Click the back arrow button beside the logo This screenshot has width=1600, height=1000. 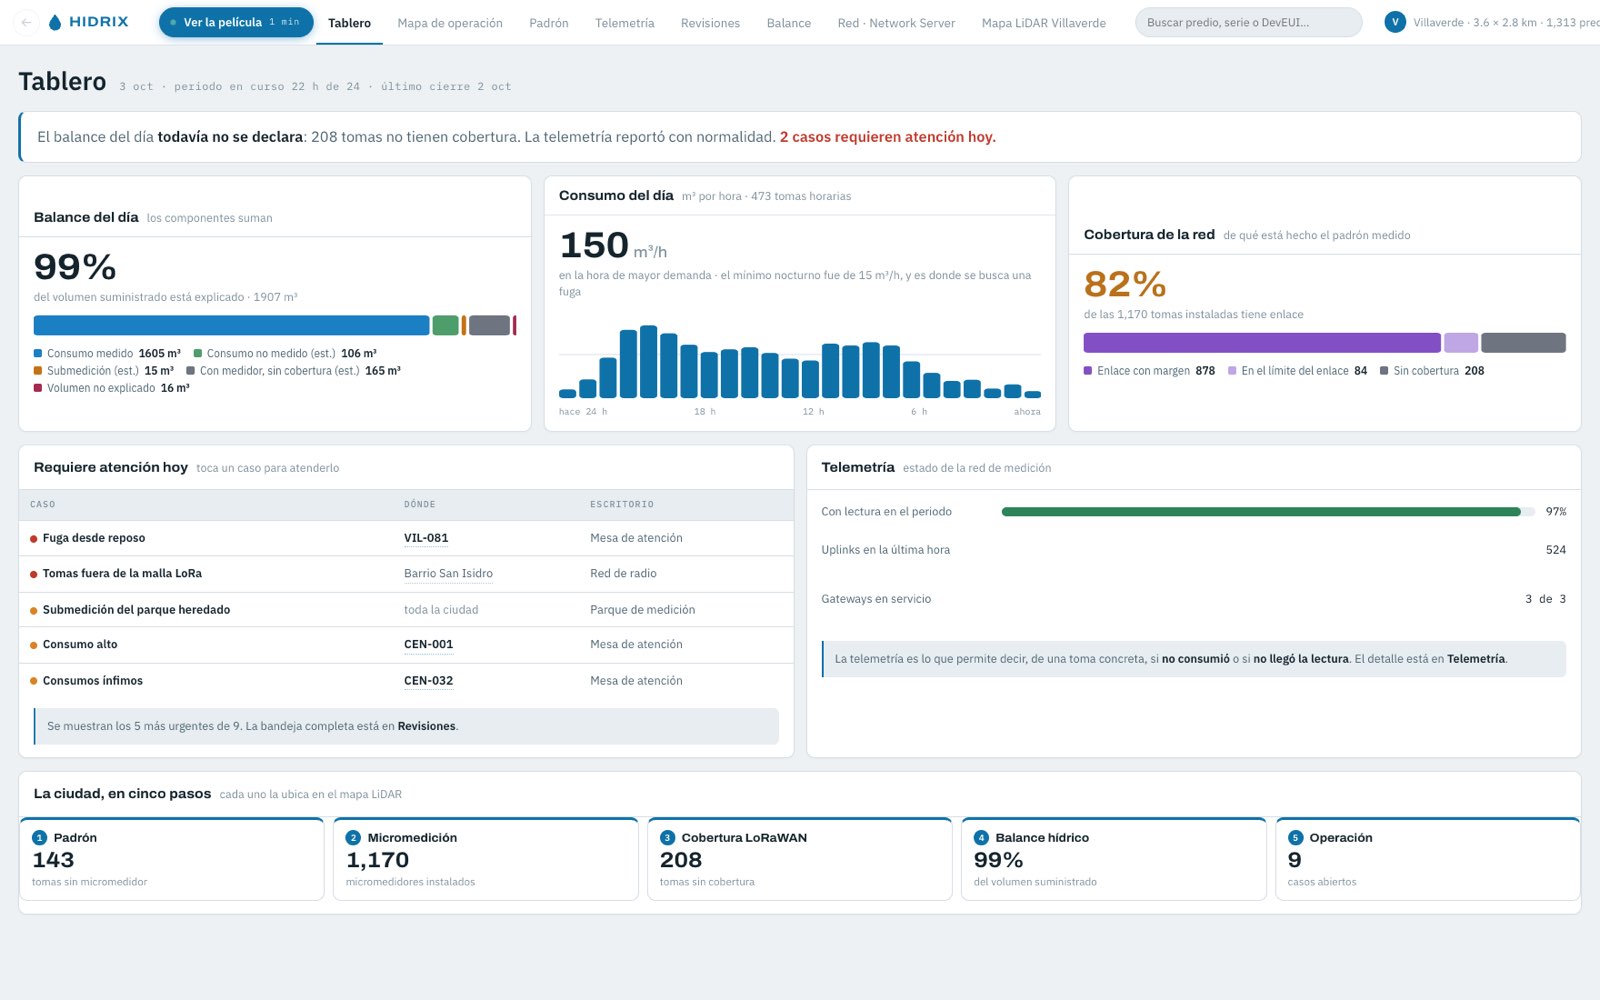27,22
